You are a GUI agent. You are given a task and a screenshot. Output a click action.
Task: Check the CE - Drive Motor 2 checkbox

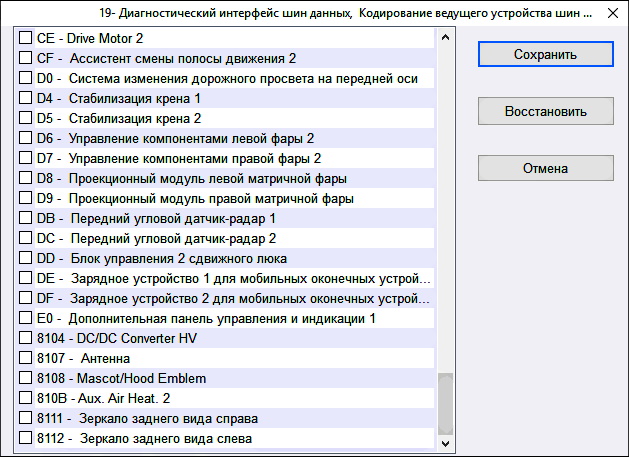26,38
